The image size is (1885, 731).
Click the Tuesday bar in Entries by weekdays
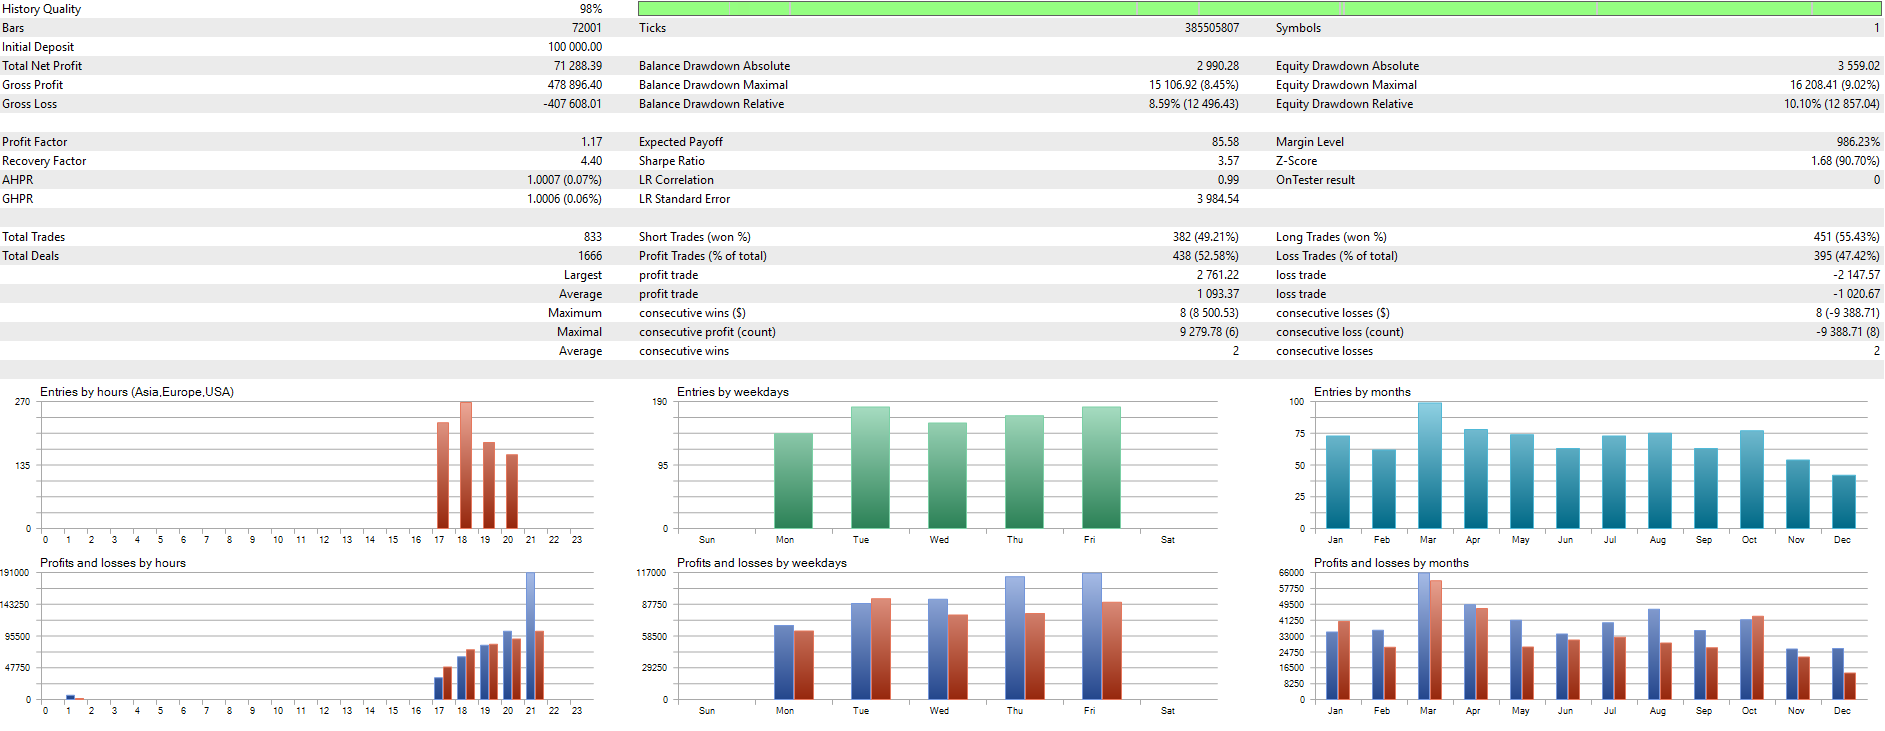point(870,467)
